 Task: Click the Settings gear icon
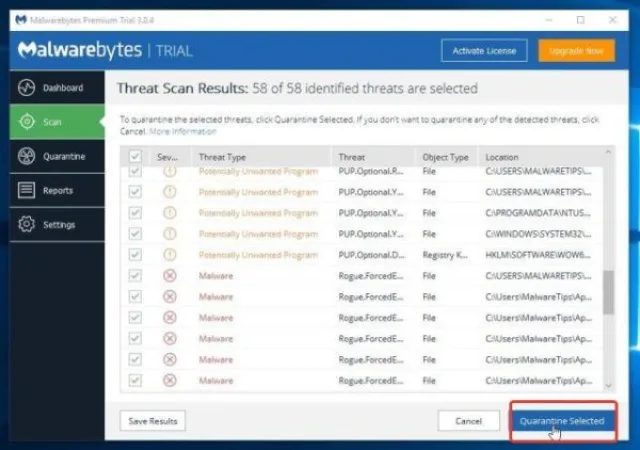(x=27, y=224)
